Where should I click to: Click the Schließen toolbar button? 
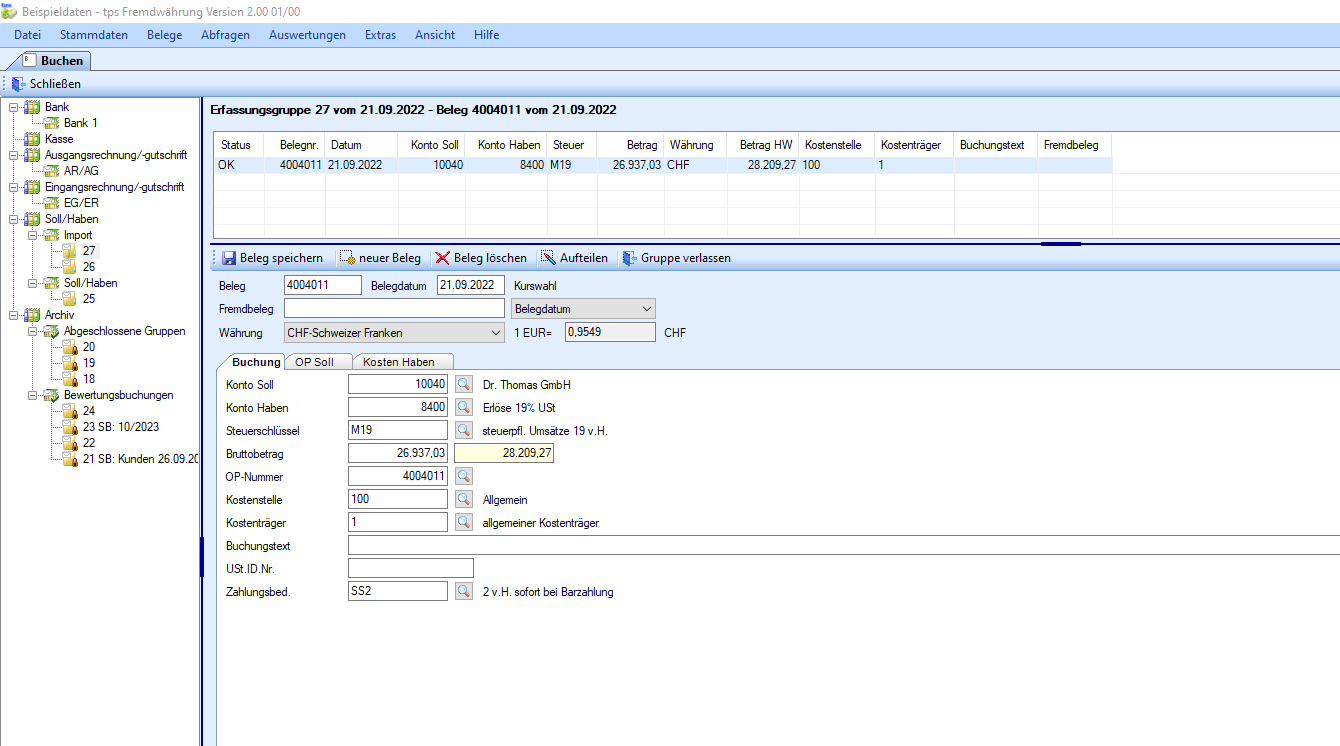(46, 84)
